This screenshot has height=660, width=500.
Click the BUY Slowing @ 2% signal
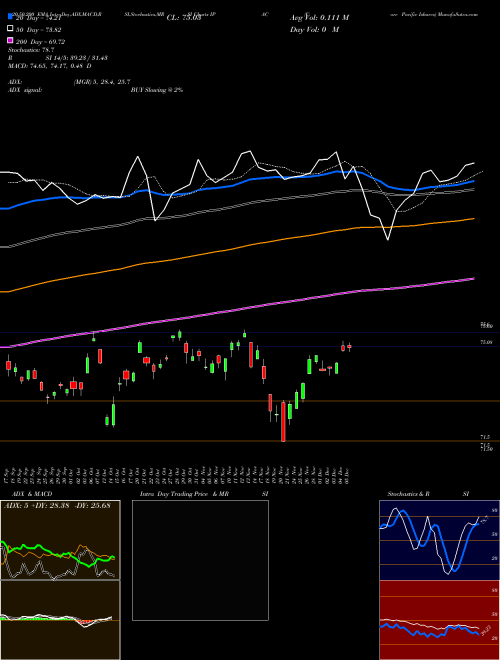(157, 90)
